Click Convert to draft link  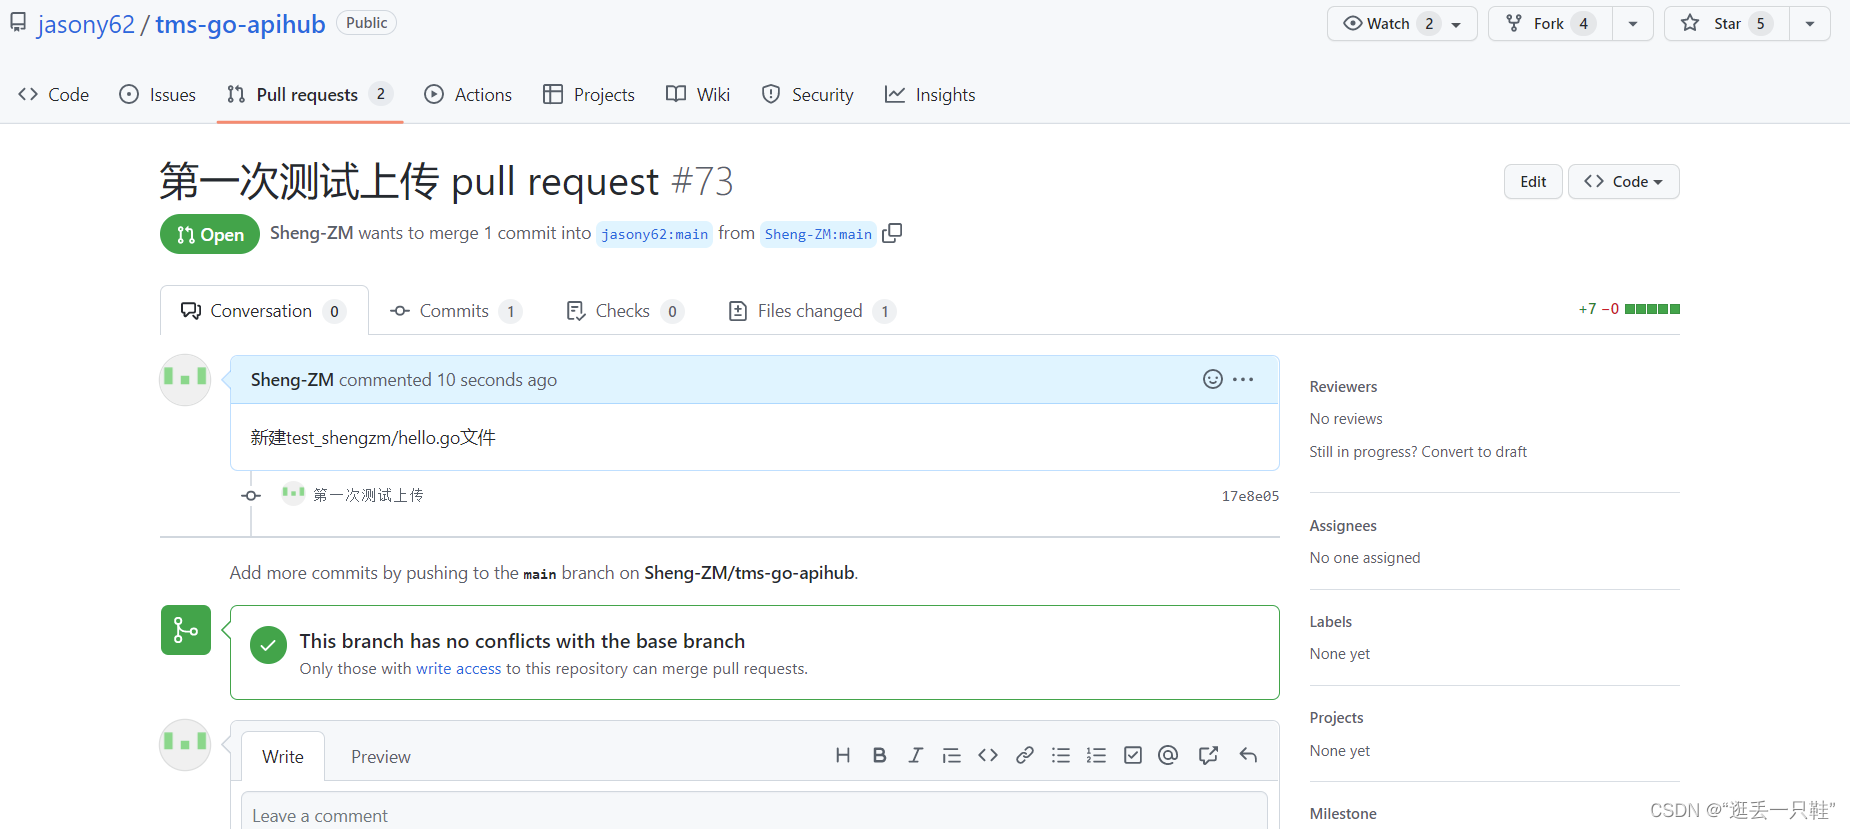pyautogui.click(x=1474, y=452)
